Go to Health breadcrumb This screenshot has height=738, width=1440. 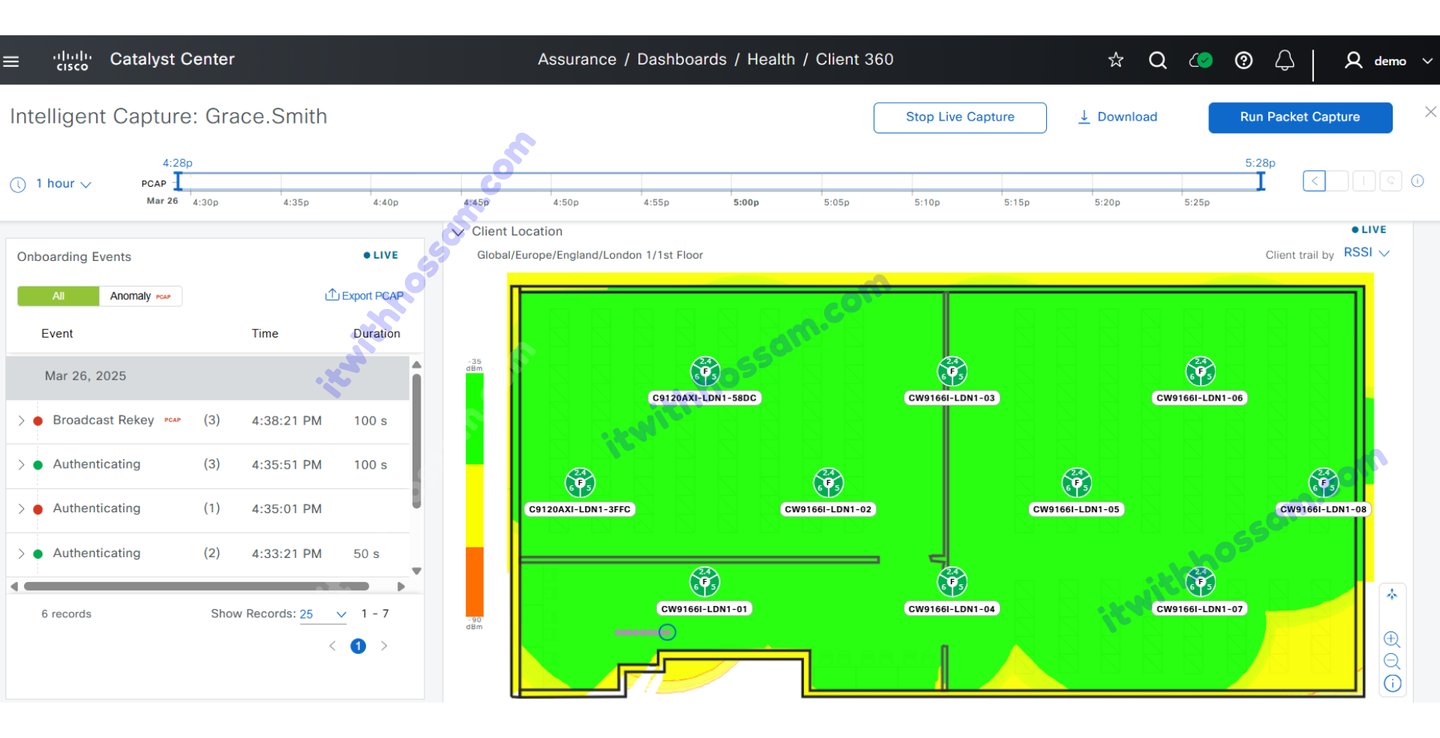click(771, 60)
